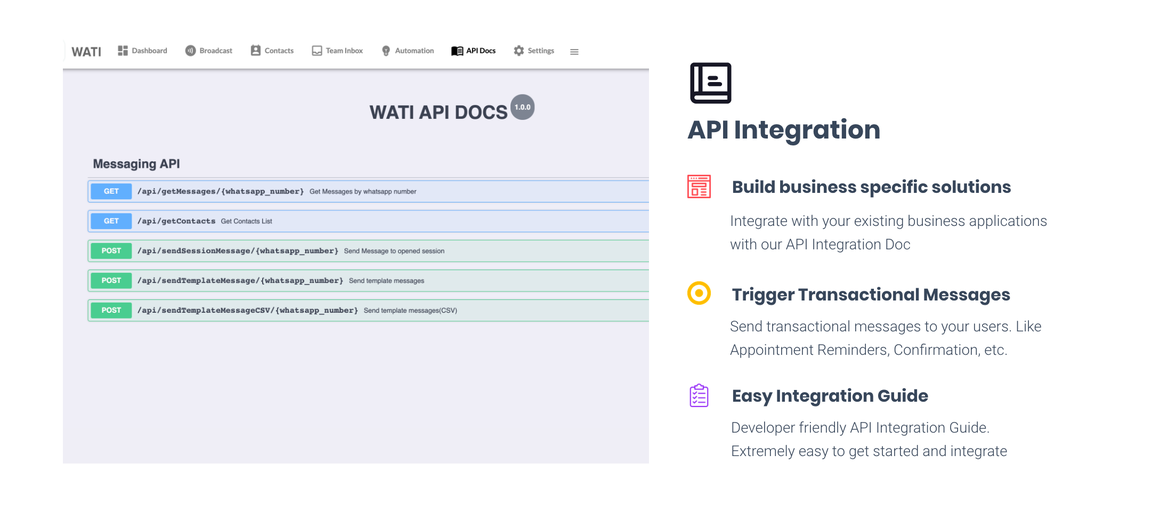1152x520 pixels.
Task: Collapse the Messaging API section heading
Action: (137, 164)
